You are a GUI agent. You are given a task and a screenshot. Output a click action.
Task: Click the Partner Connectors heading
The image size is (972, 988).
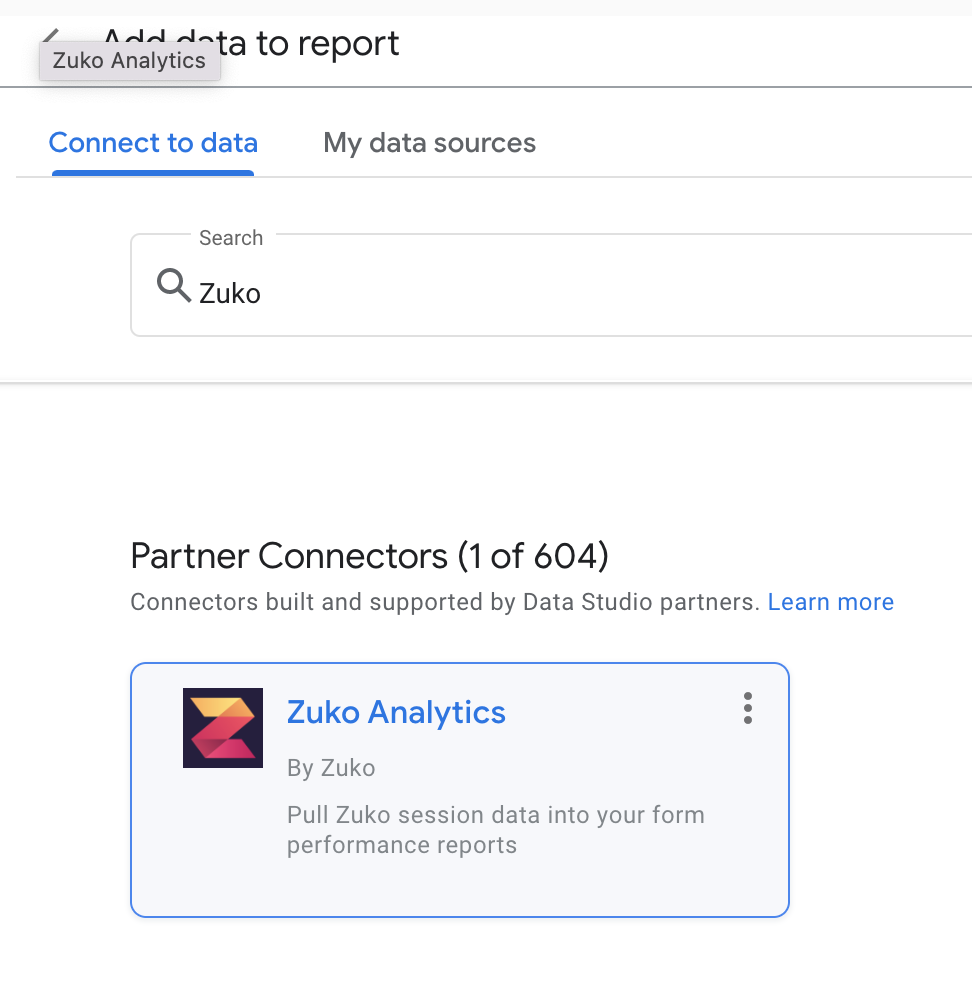370,556
